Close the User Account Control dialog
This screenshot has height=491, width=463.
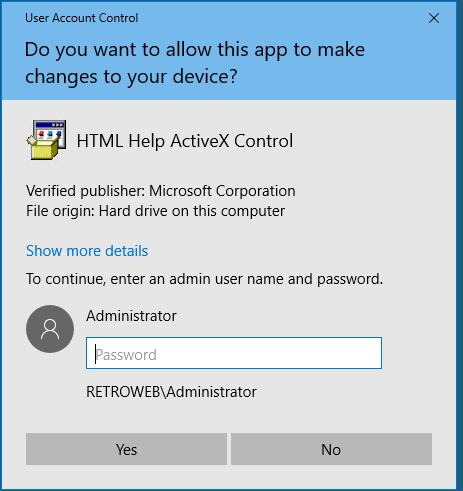434,18
